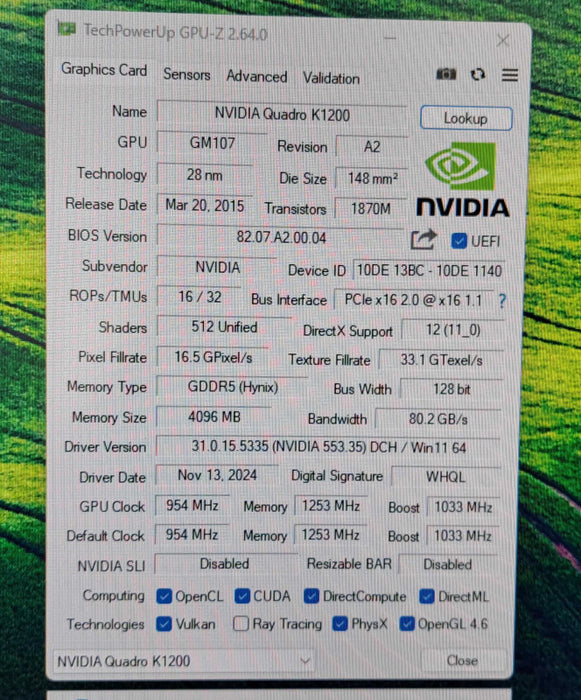Viewport: 581px width, 700px height.
Task: Click the Pixel Fillrate field 16.5 GPixel/s
Action: coord(213,358)
